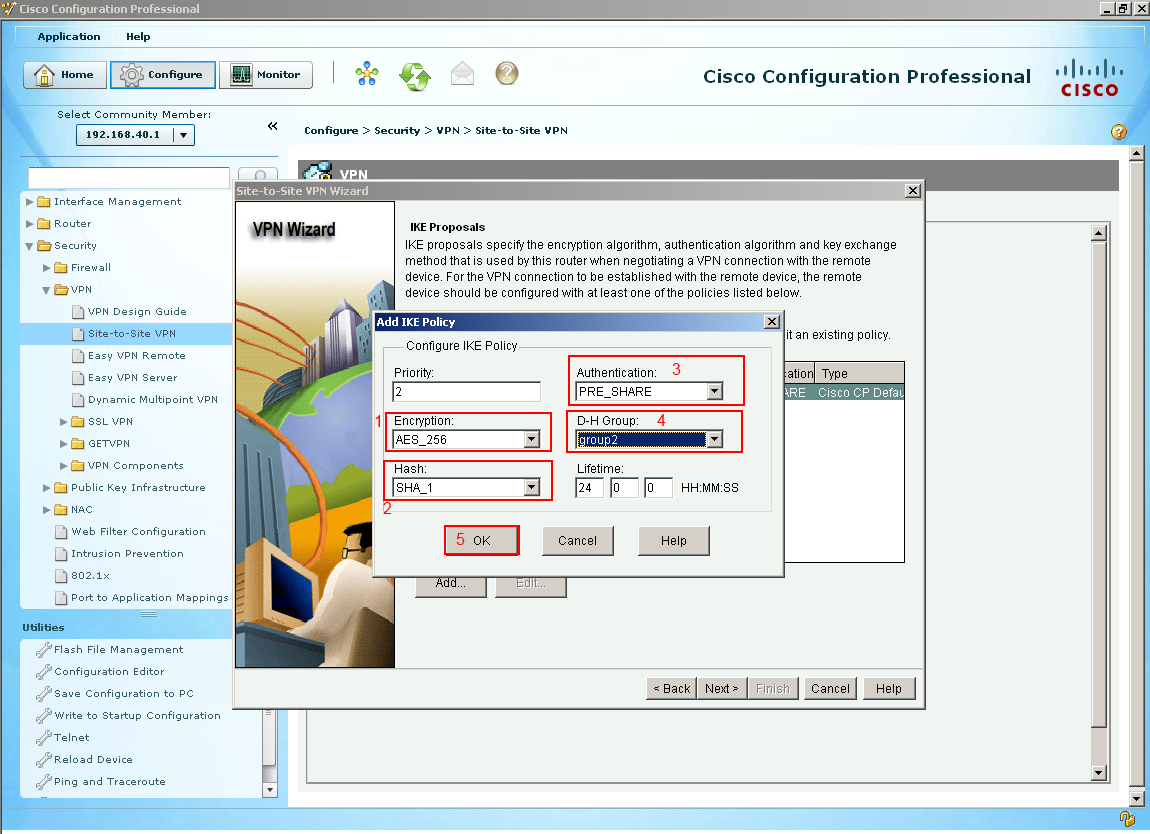Viewport: 1150px width, 834px height.
Task: Expand the Router folder
Action: coord(30,224)
